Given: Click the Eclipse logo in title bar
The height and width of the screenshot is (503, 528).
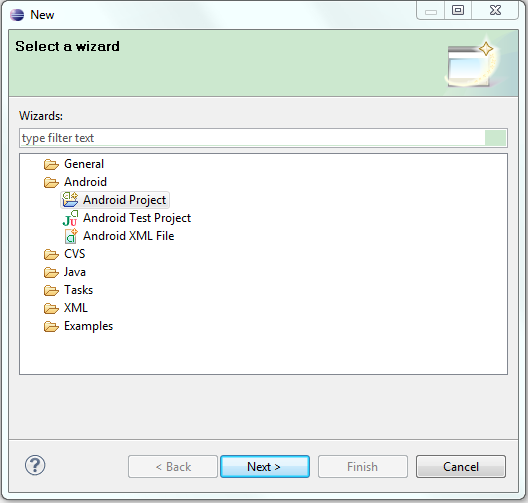Looking at the screenshot, I should click(17, 15).
